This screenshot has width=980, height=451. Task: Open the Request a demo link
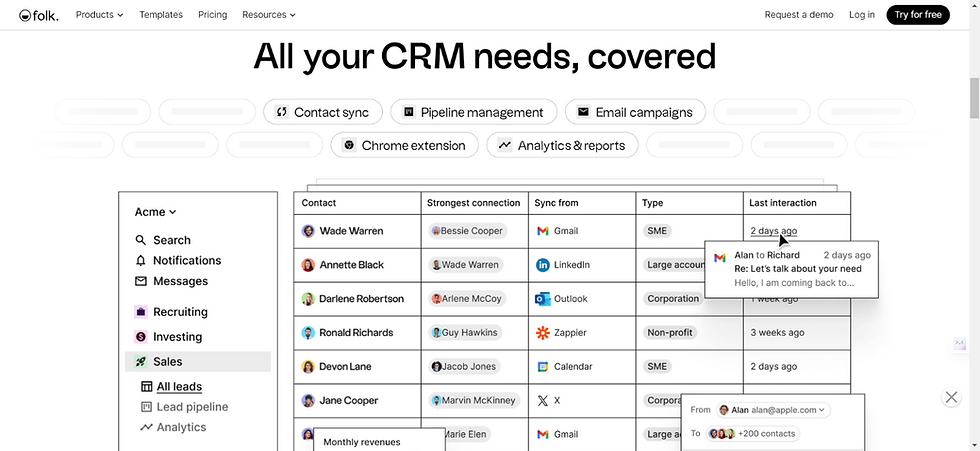(799, 15)
